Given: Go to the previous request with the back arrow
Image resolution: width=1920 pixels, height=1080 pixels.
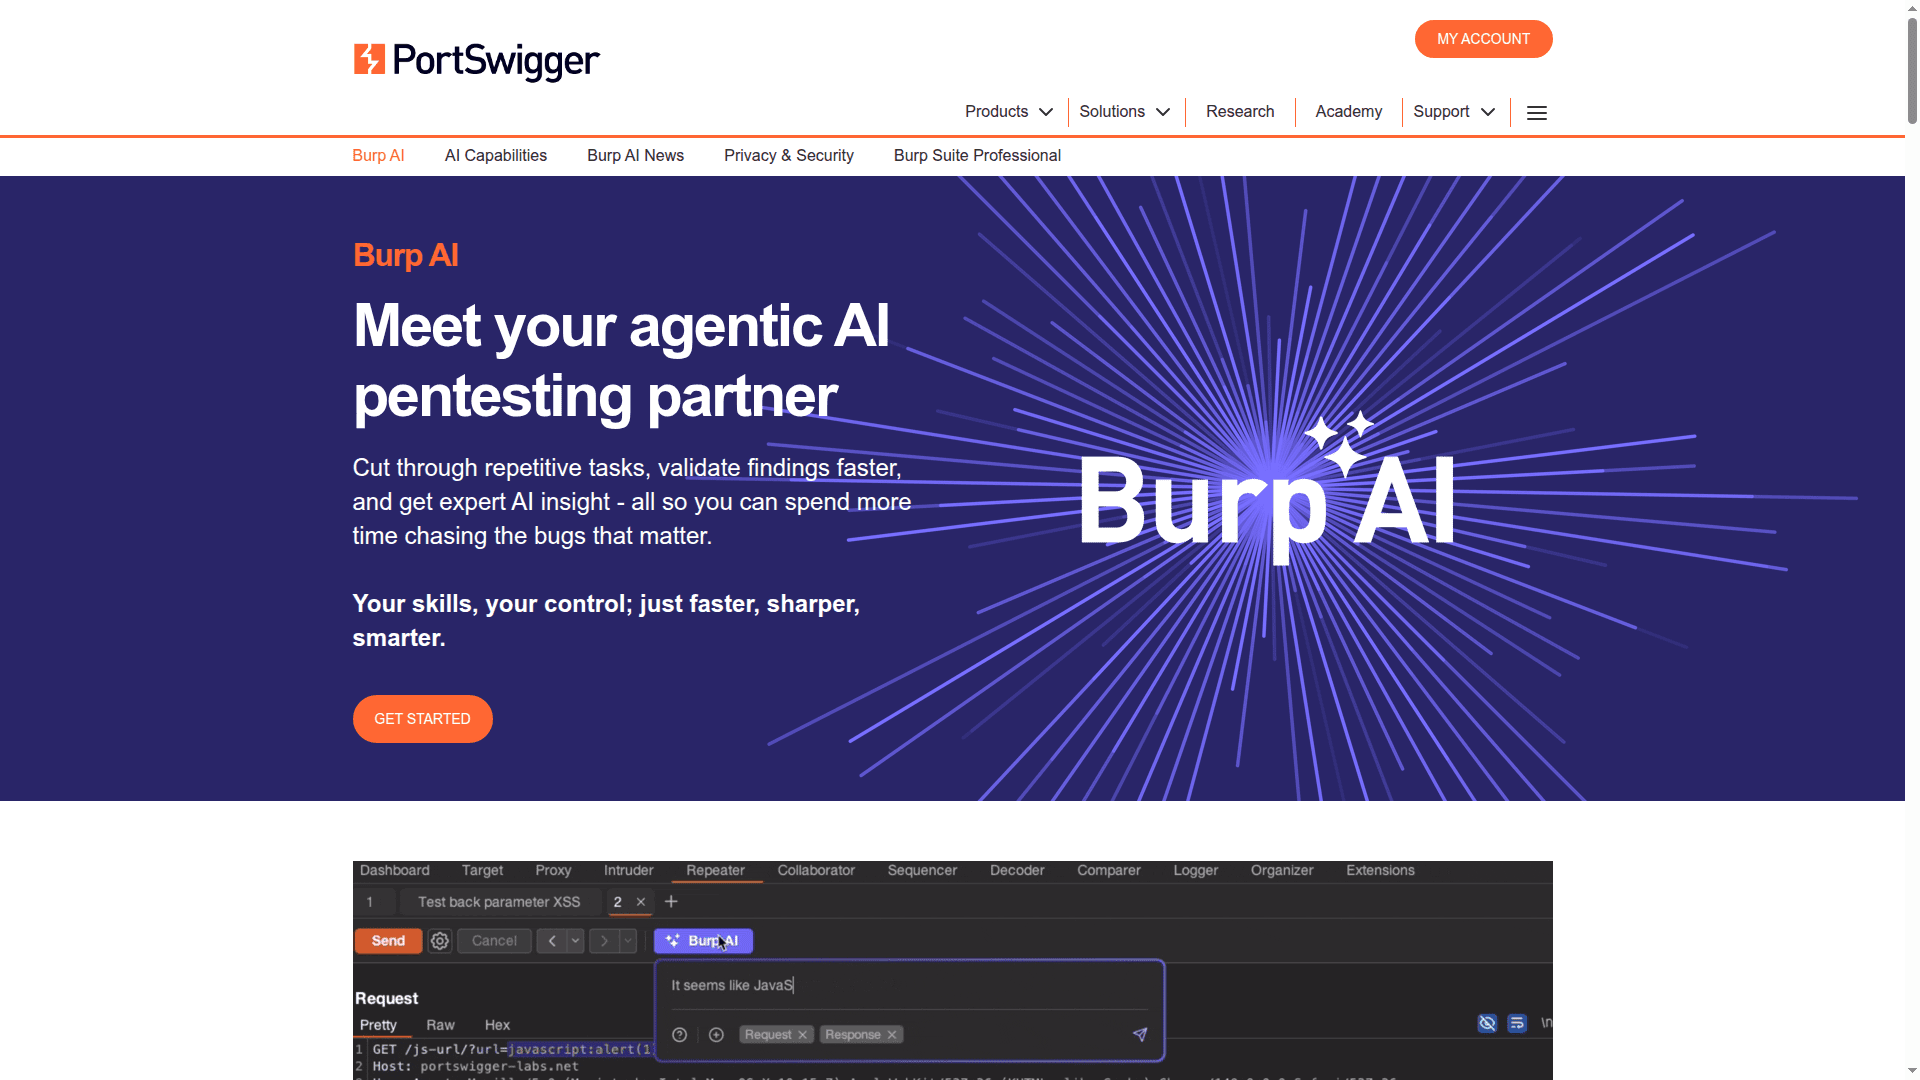Looking at the screenshot, I should coord(551,941).
